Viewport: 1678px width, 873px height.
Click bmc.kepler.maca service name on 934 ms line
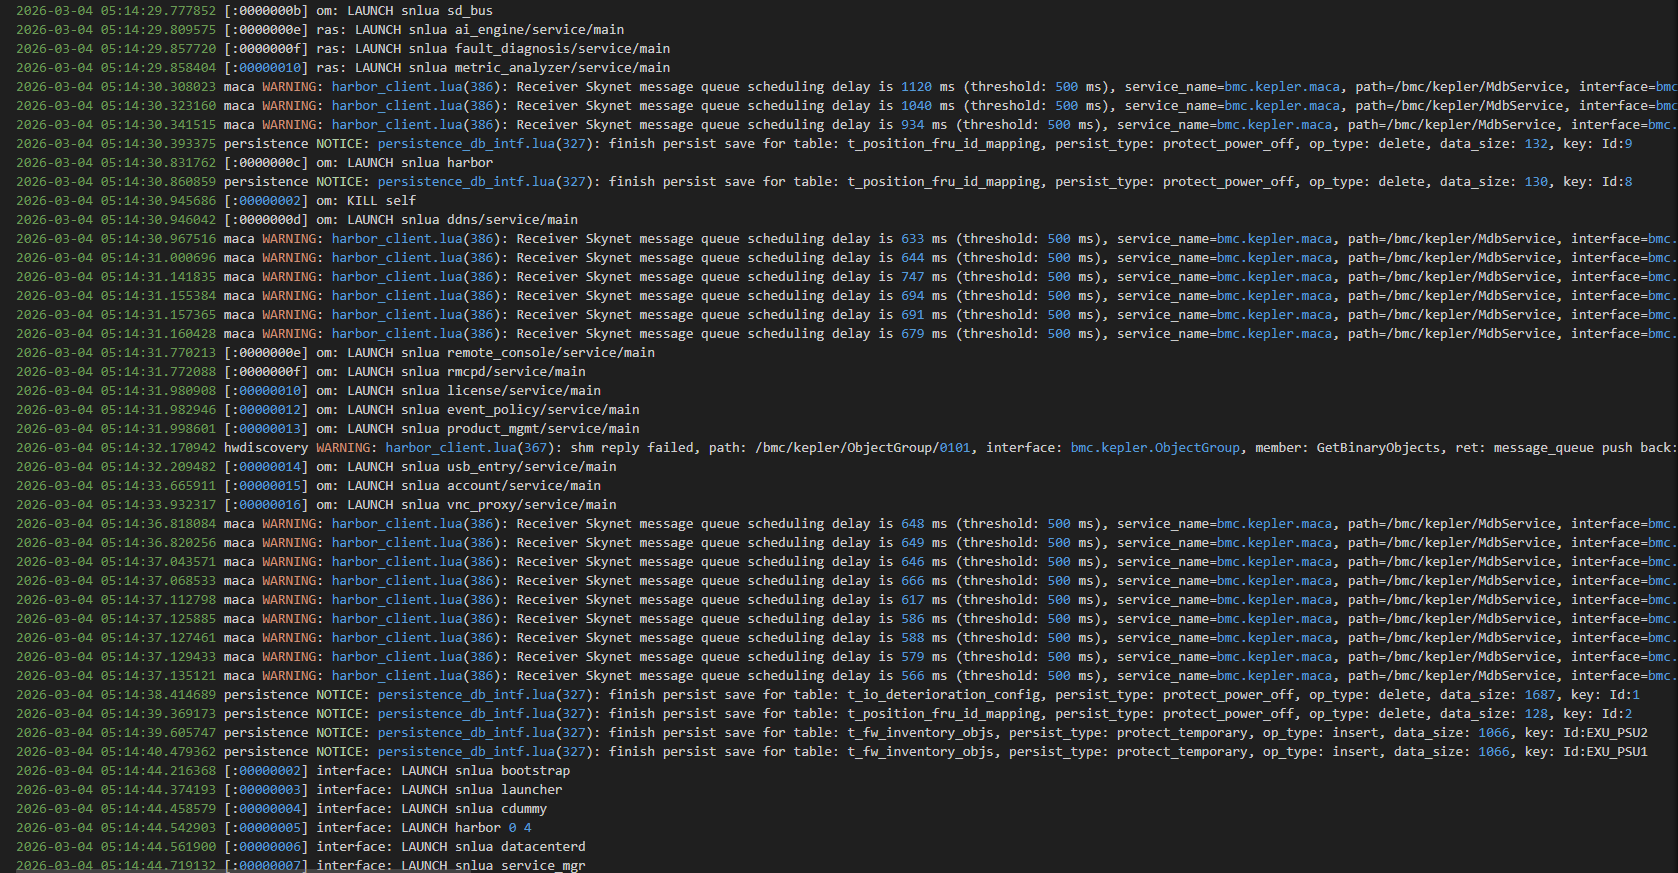click(1274, 125)
